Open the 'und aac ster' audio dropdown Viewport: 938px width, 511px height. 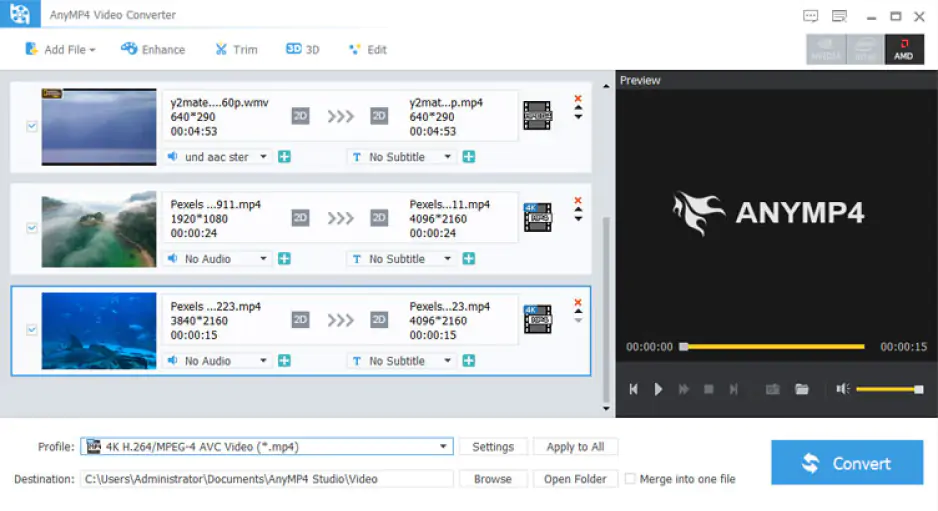tap(263, 157)
